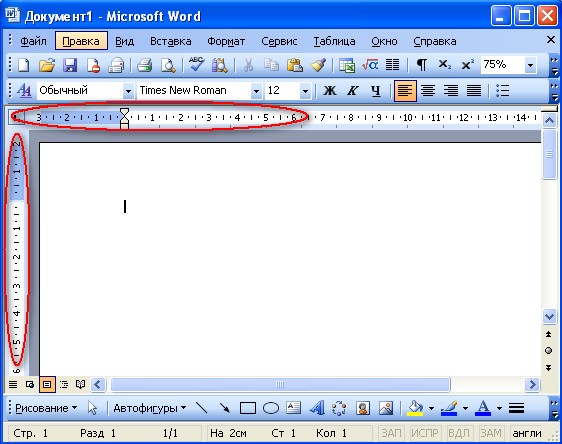Image resolution: width=562 pixels, height=444 pixels.
Task: Open the Рисование drawing menu button
Action: tap(46, 408)
